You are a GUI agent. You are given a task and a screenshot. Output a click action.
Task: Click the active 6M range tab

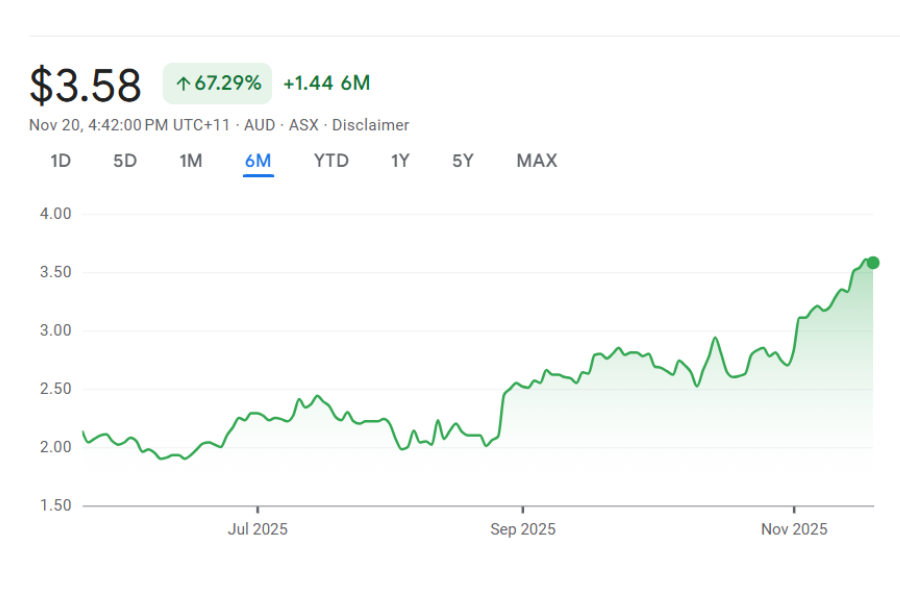pos(258,161)
